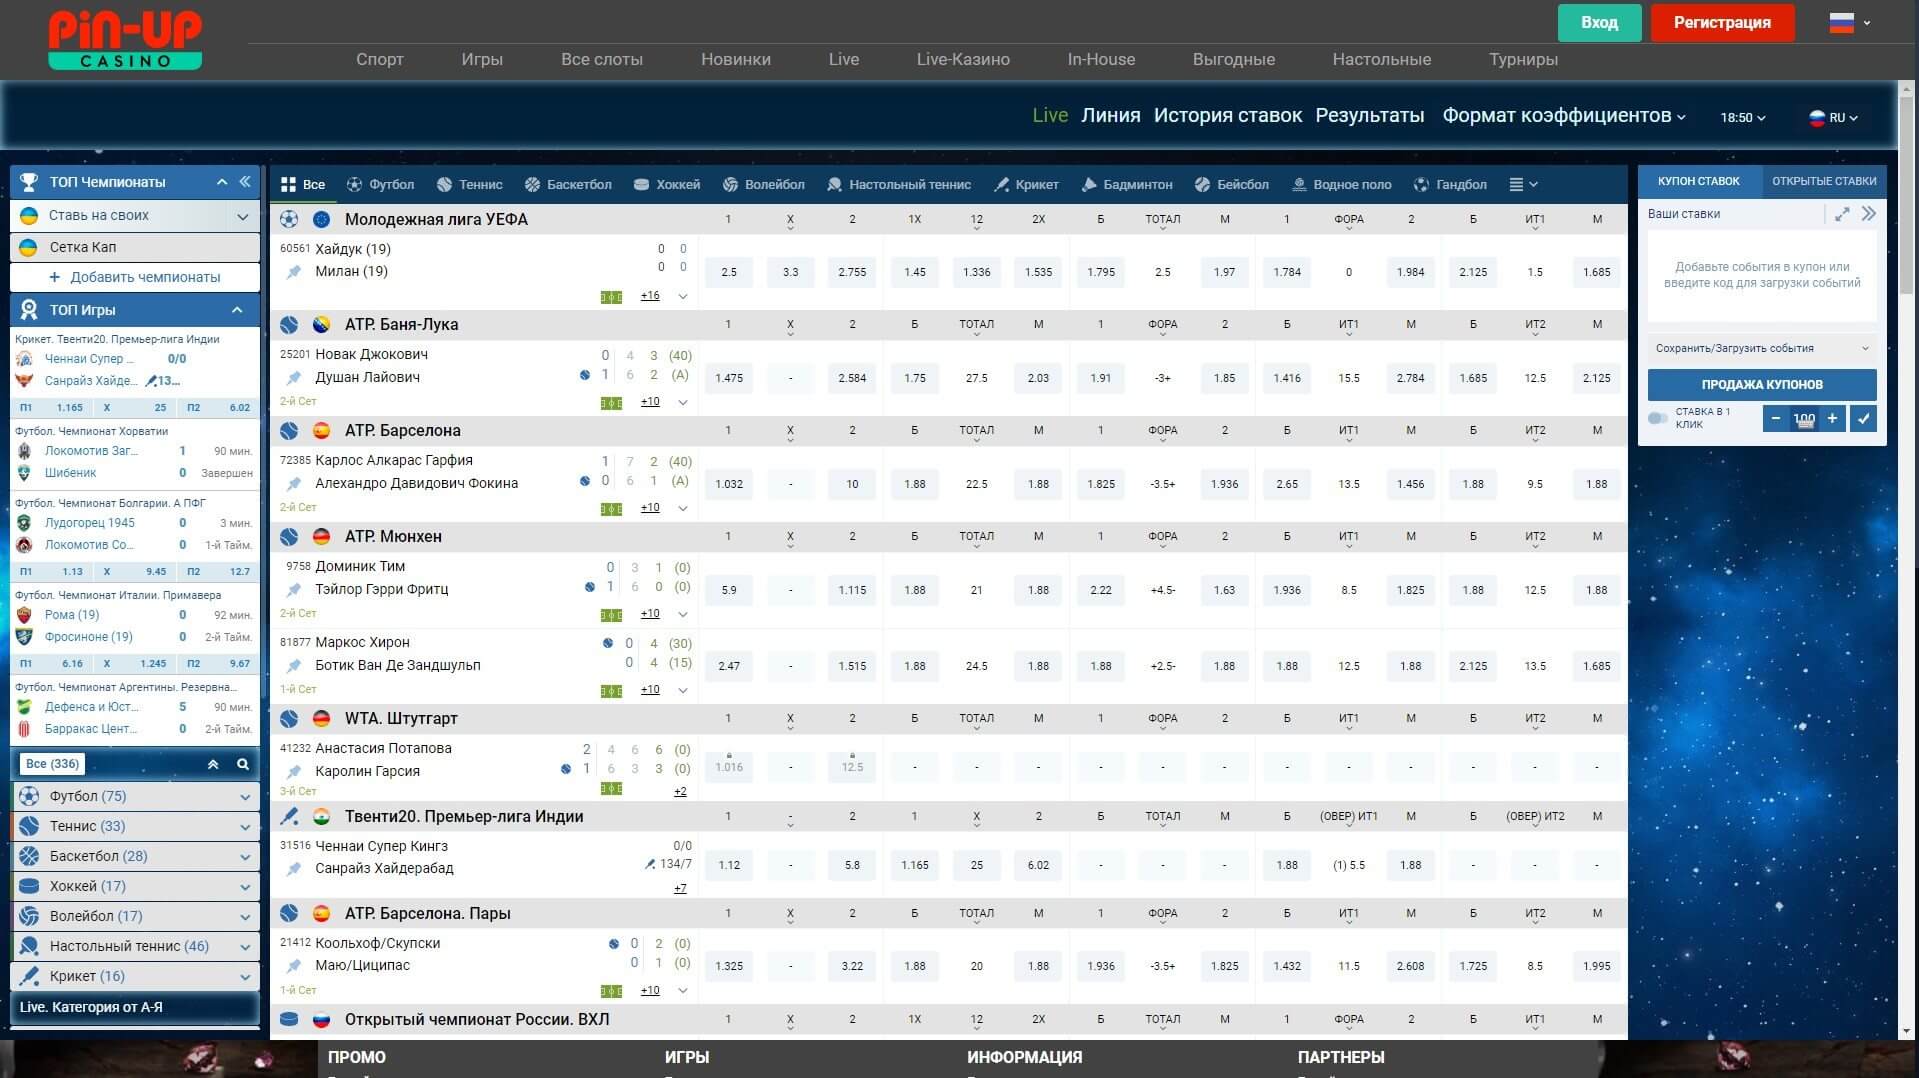Open Формат коэффициентов dropdown

point(1564,116)
